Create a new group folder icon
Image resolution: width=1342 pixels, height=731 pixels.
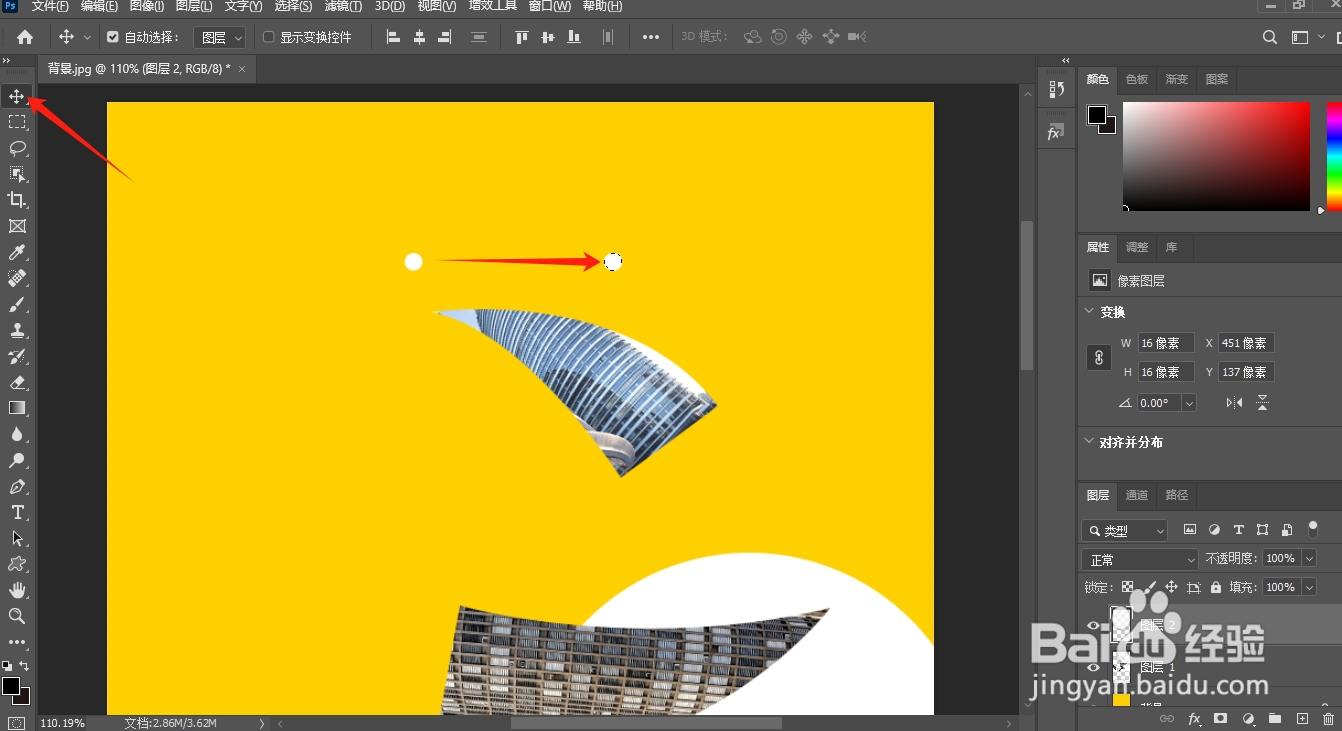[1275, 719]
